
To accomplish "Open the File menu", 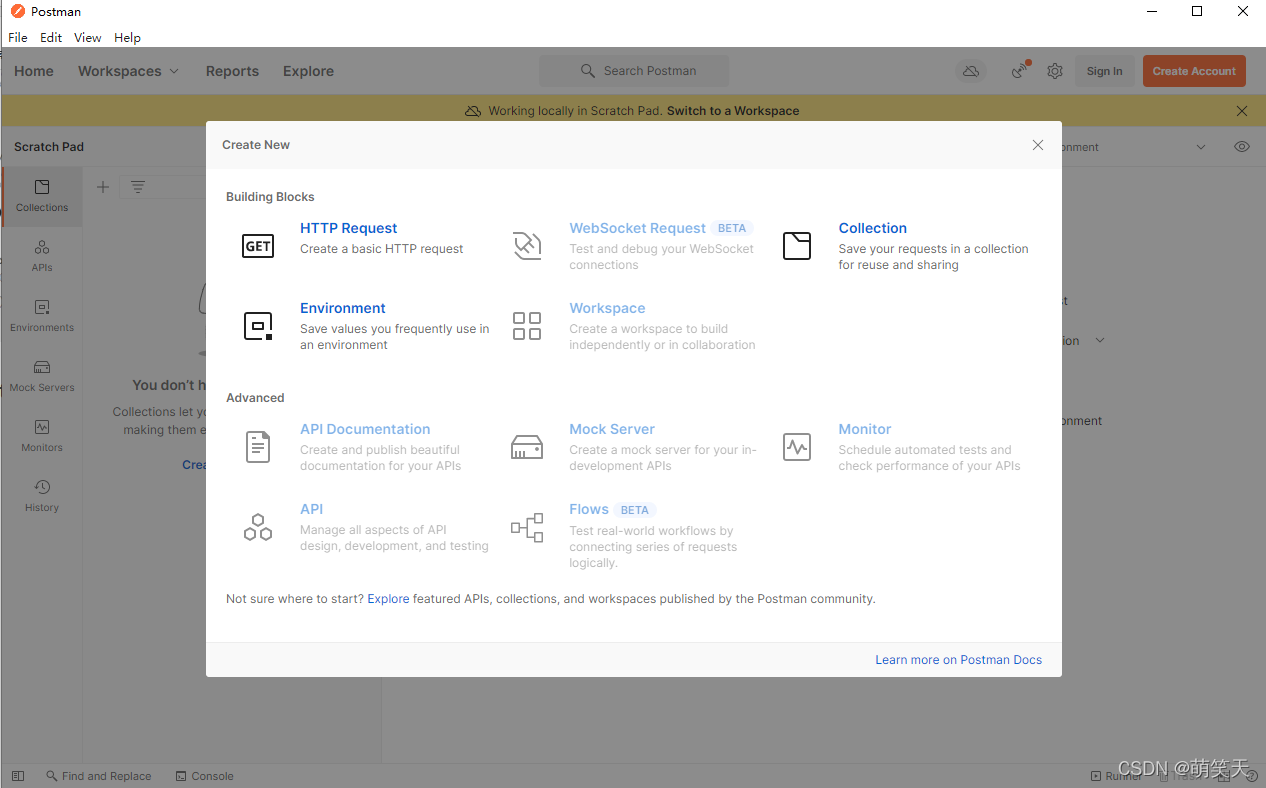I will [x=18, y=37].
